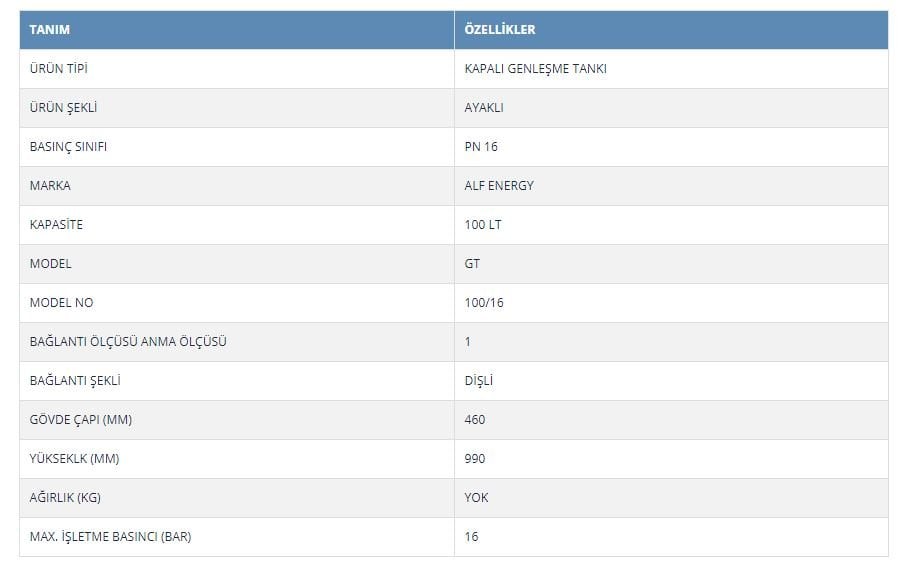The image size is (898, 569).
Task: Click the 100 LT capacity value
Action: 483,224
